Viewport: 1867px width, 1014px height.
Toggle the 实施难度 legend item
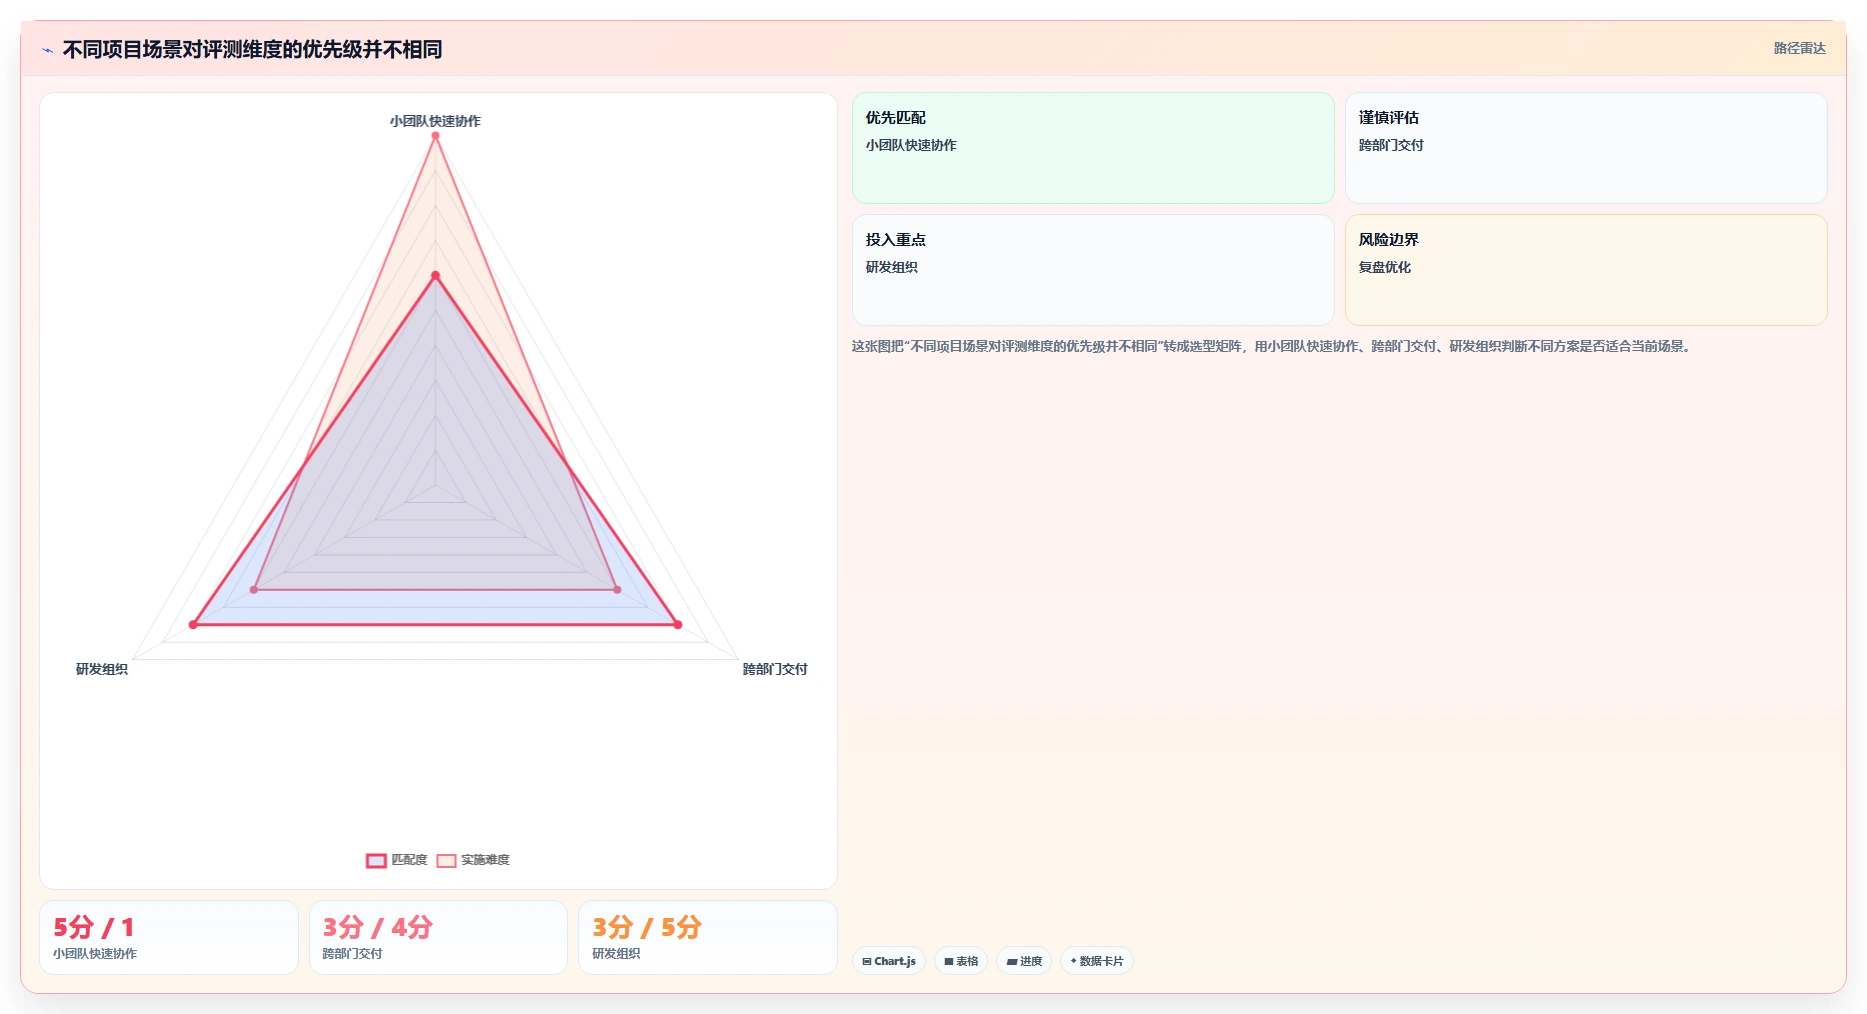pyautogui.click(x=473, y=860)
